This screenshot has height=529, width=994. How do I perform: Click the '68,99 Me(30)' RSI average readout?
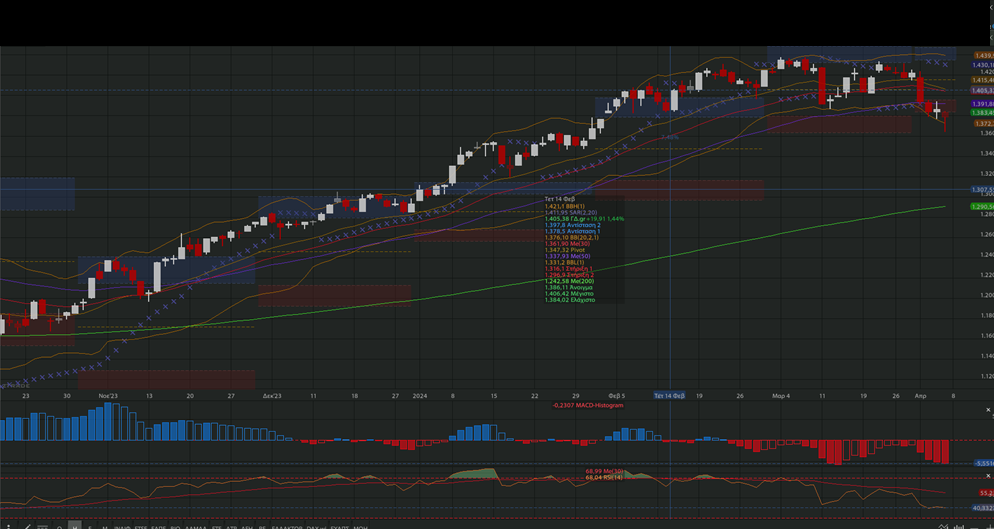[604, 471]
